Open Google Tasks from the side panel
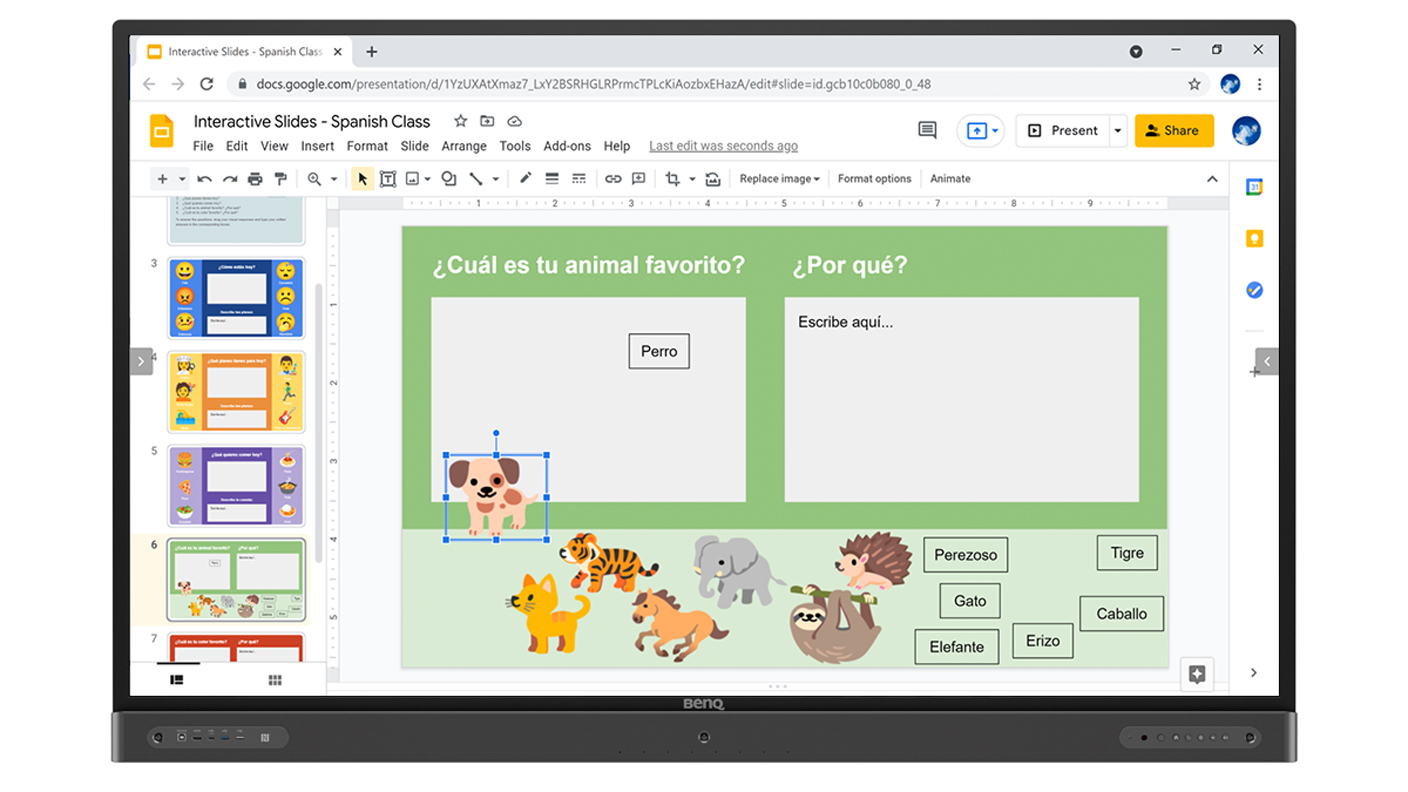 pyautogui.click(x=1254, y=290)
